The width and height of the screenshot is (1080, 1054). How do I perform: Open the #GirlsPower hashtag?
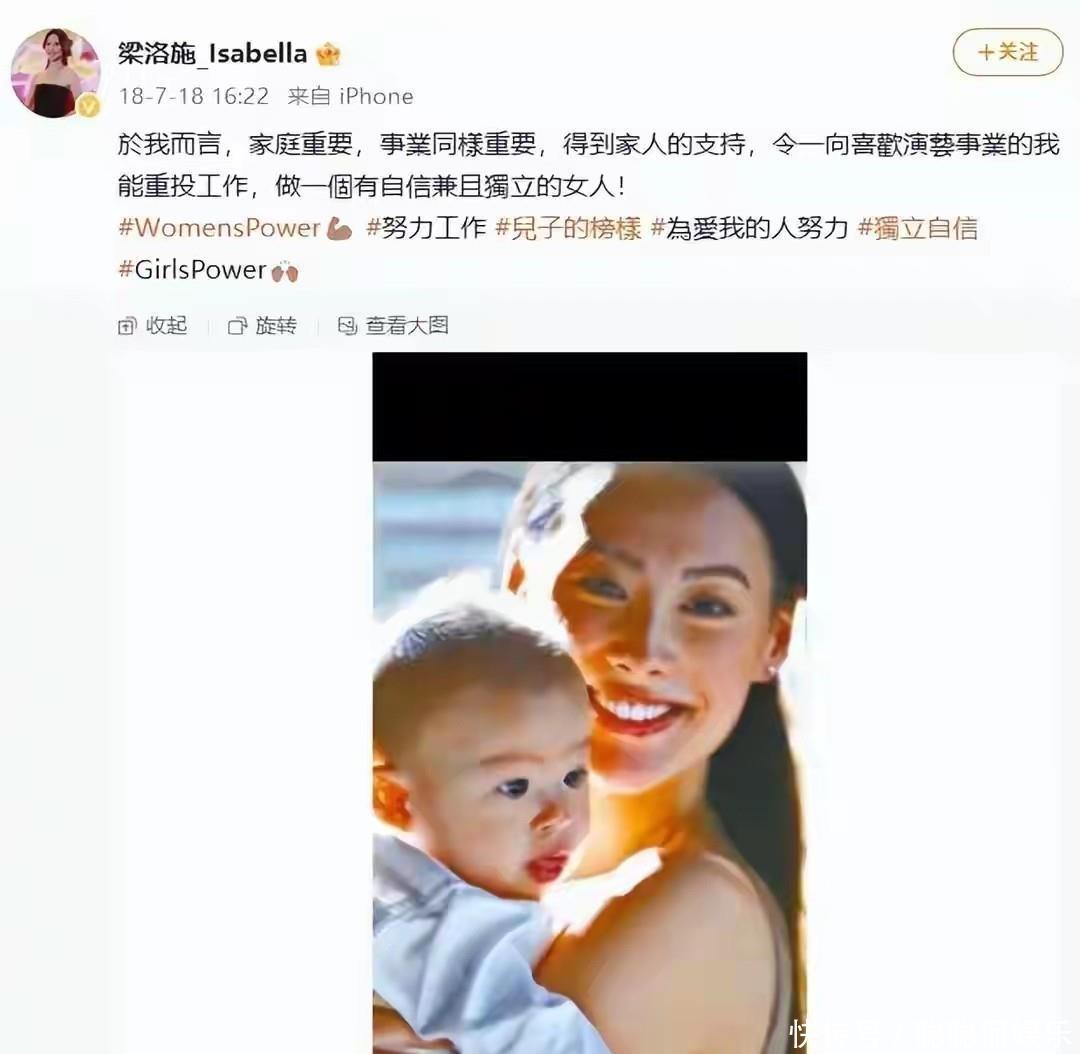tap(208, 269)
